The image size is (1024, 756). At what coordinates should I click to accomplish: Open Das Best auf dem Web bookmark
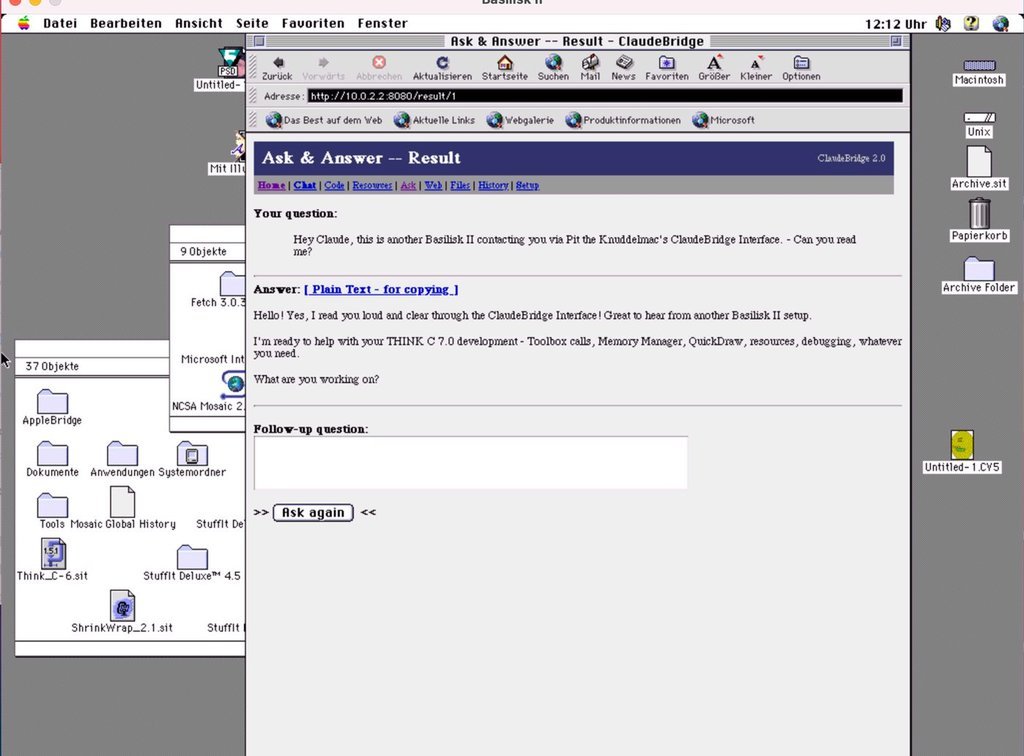324,120
